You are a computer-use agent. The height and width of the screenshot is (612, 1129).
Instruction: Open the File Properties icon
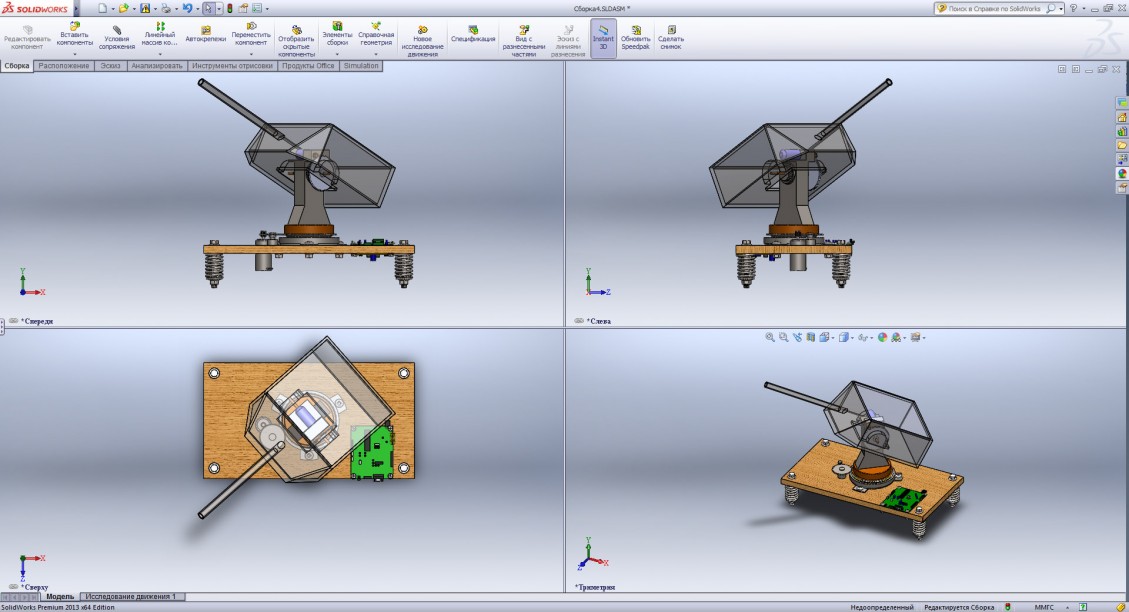point(243,9)
